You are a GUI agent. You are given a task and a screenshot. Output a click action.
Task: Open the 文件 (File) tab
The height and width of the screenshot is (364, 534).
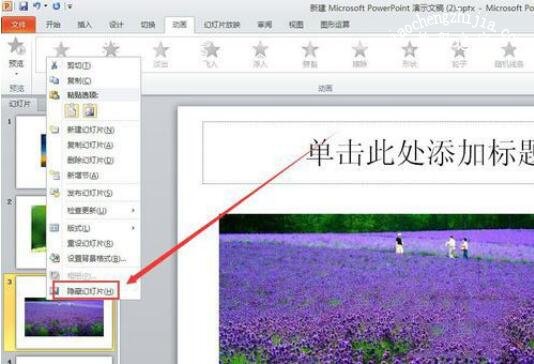18,25
